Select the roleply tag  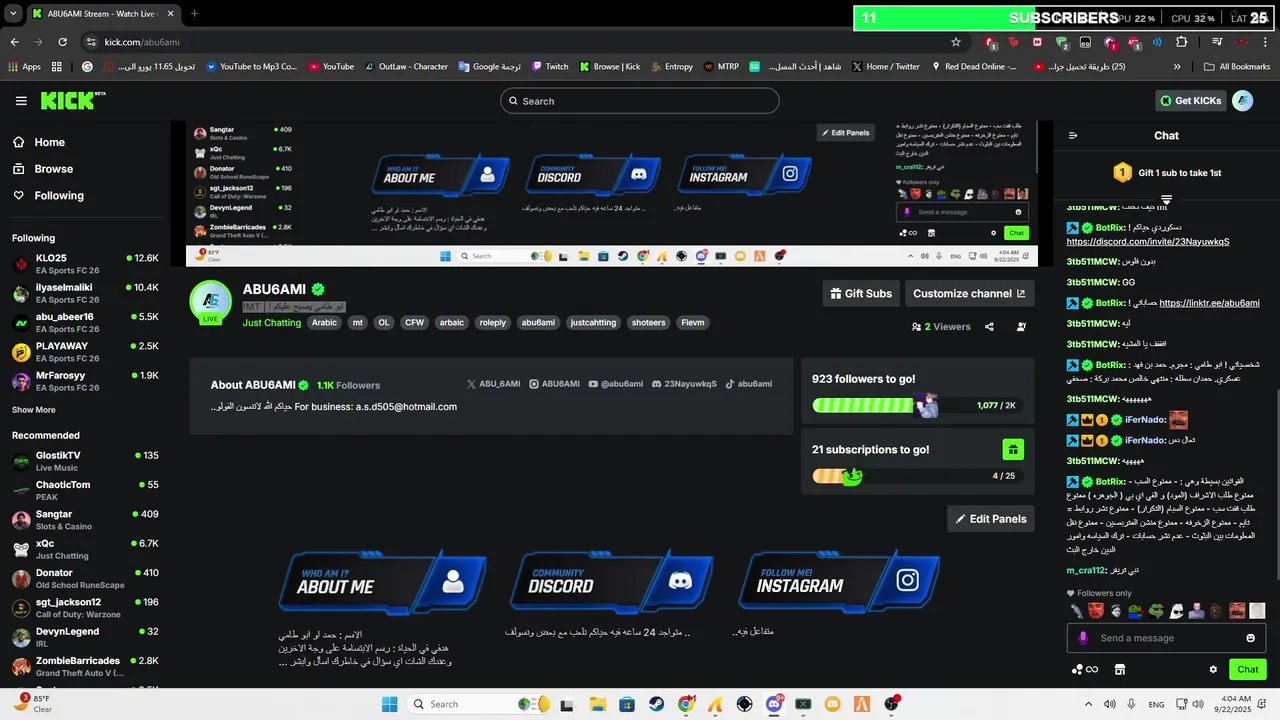pyautogui.click(x=493, y=323)
